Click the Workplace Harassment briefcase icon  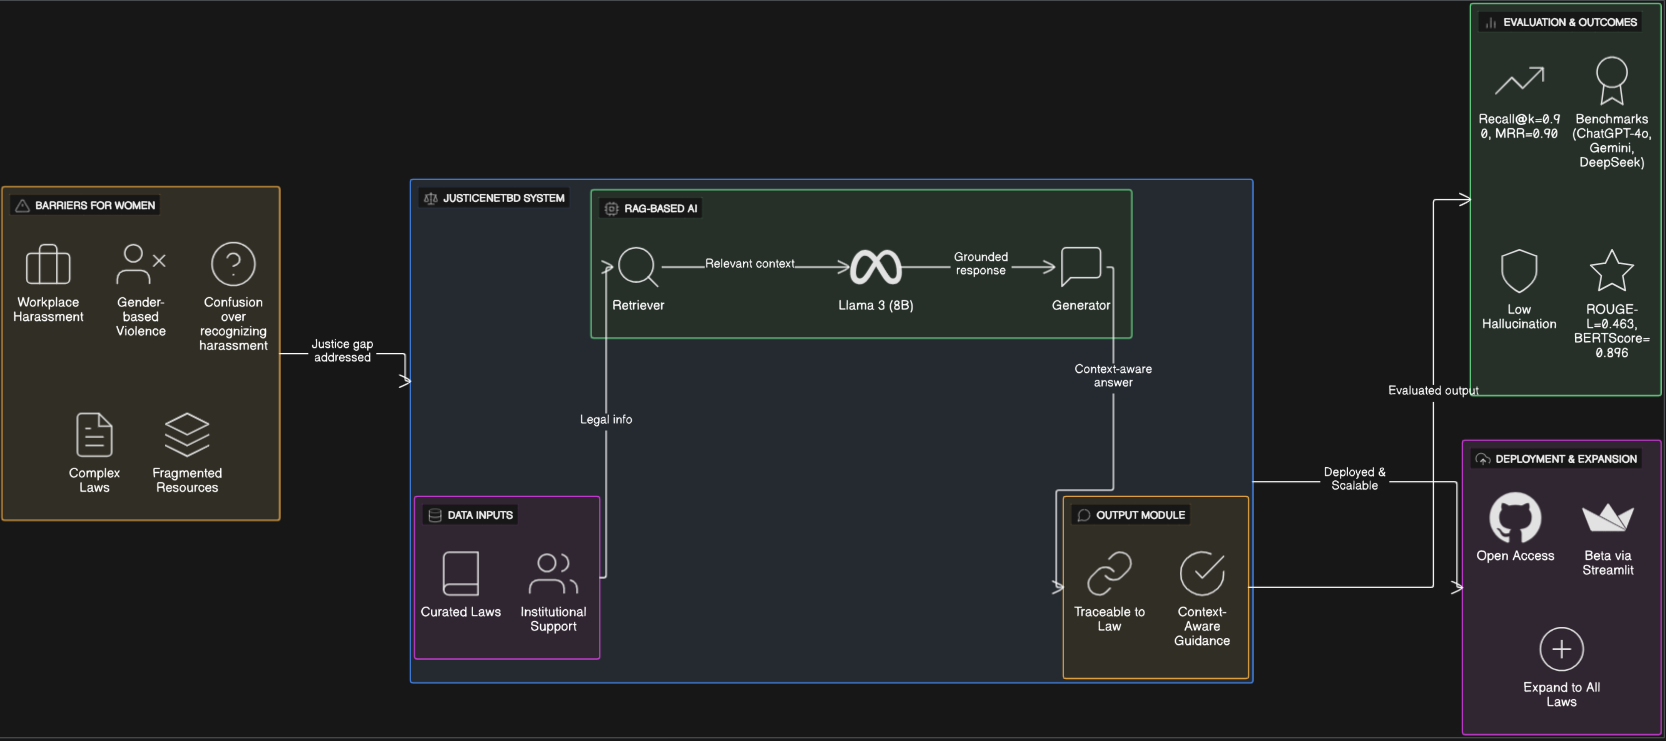click(x=48, y=265)
